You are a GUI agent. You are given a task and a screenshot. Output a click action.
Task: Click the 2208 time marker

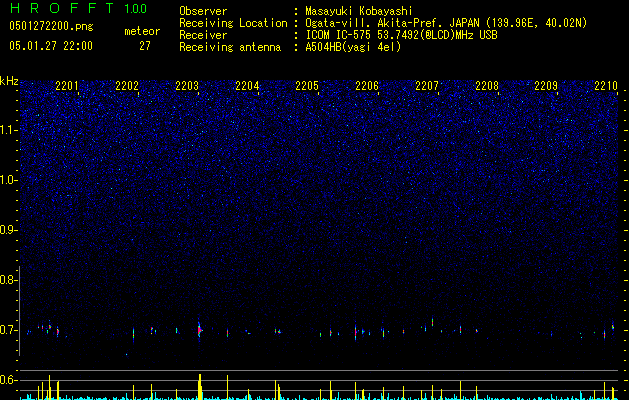point(487,86)
